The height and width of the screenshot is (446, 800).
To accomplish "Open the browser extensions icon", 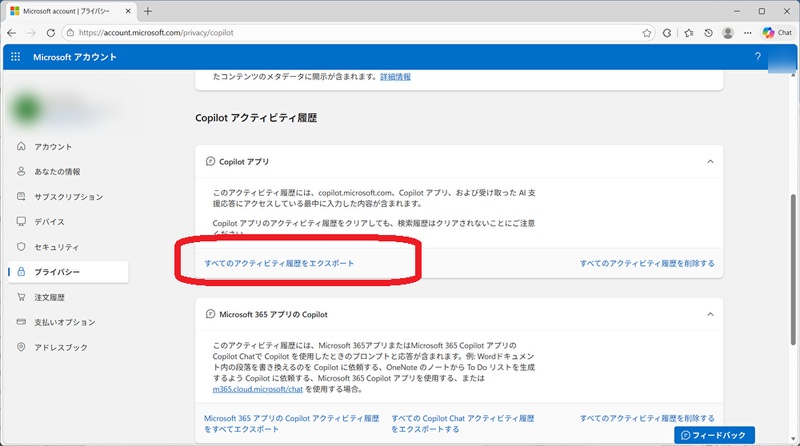I will (x=667, y=33).
